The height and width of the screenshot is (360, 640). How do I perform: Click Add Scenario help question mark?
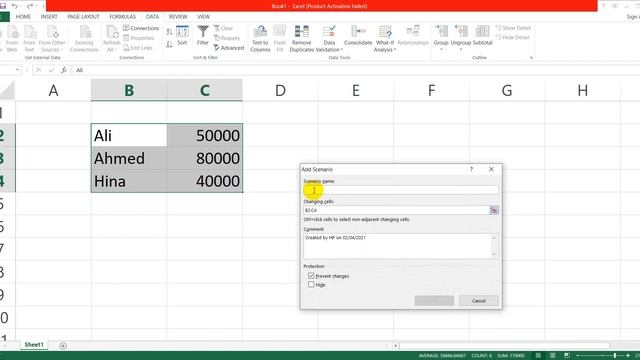coord(471,169)
